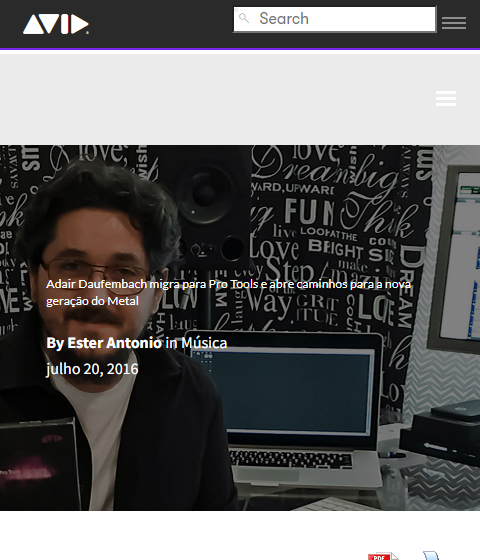Image resolution: width=480 pixels, height=560 pixels.
Task: Click the red PDF export icon
Action: (x=383, y=556)
